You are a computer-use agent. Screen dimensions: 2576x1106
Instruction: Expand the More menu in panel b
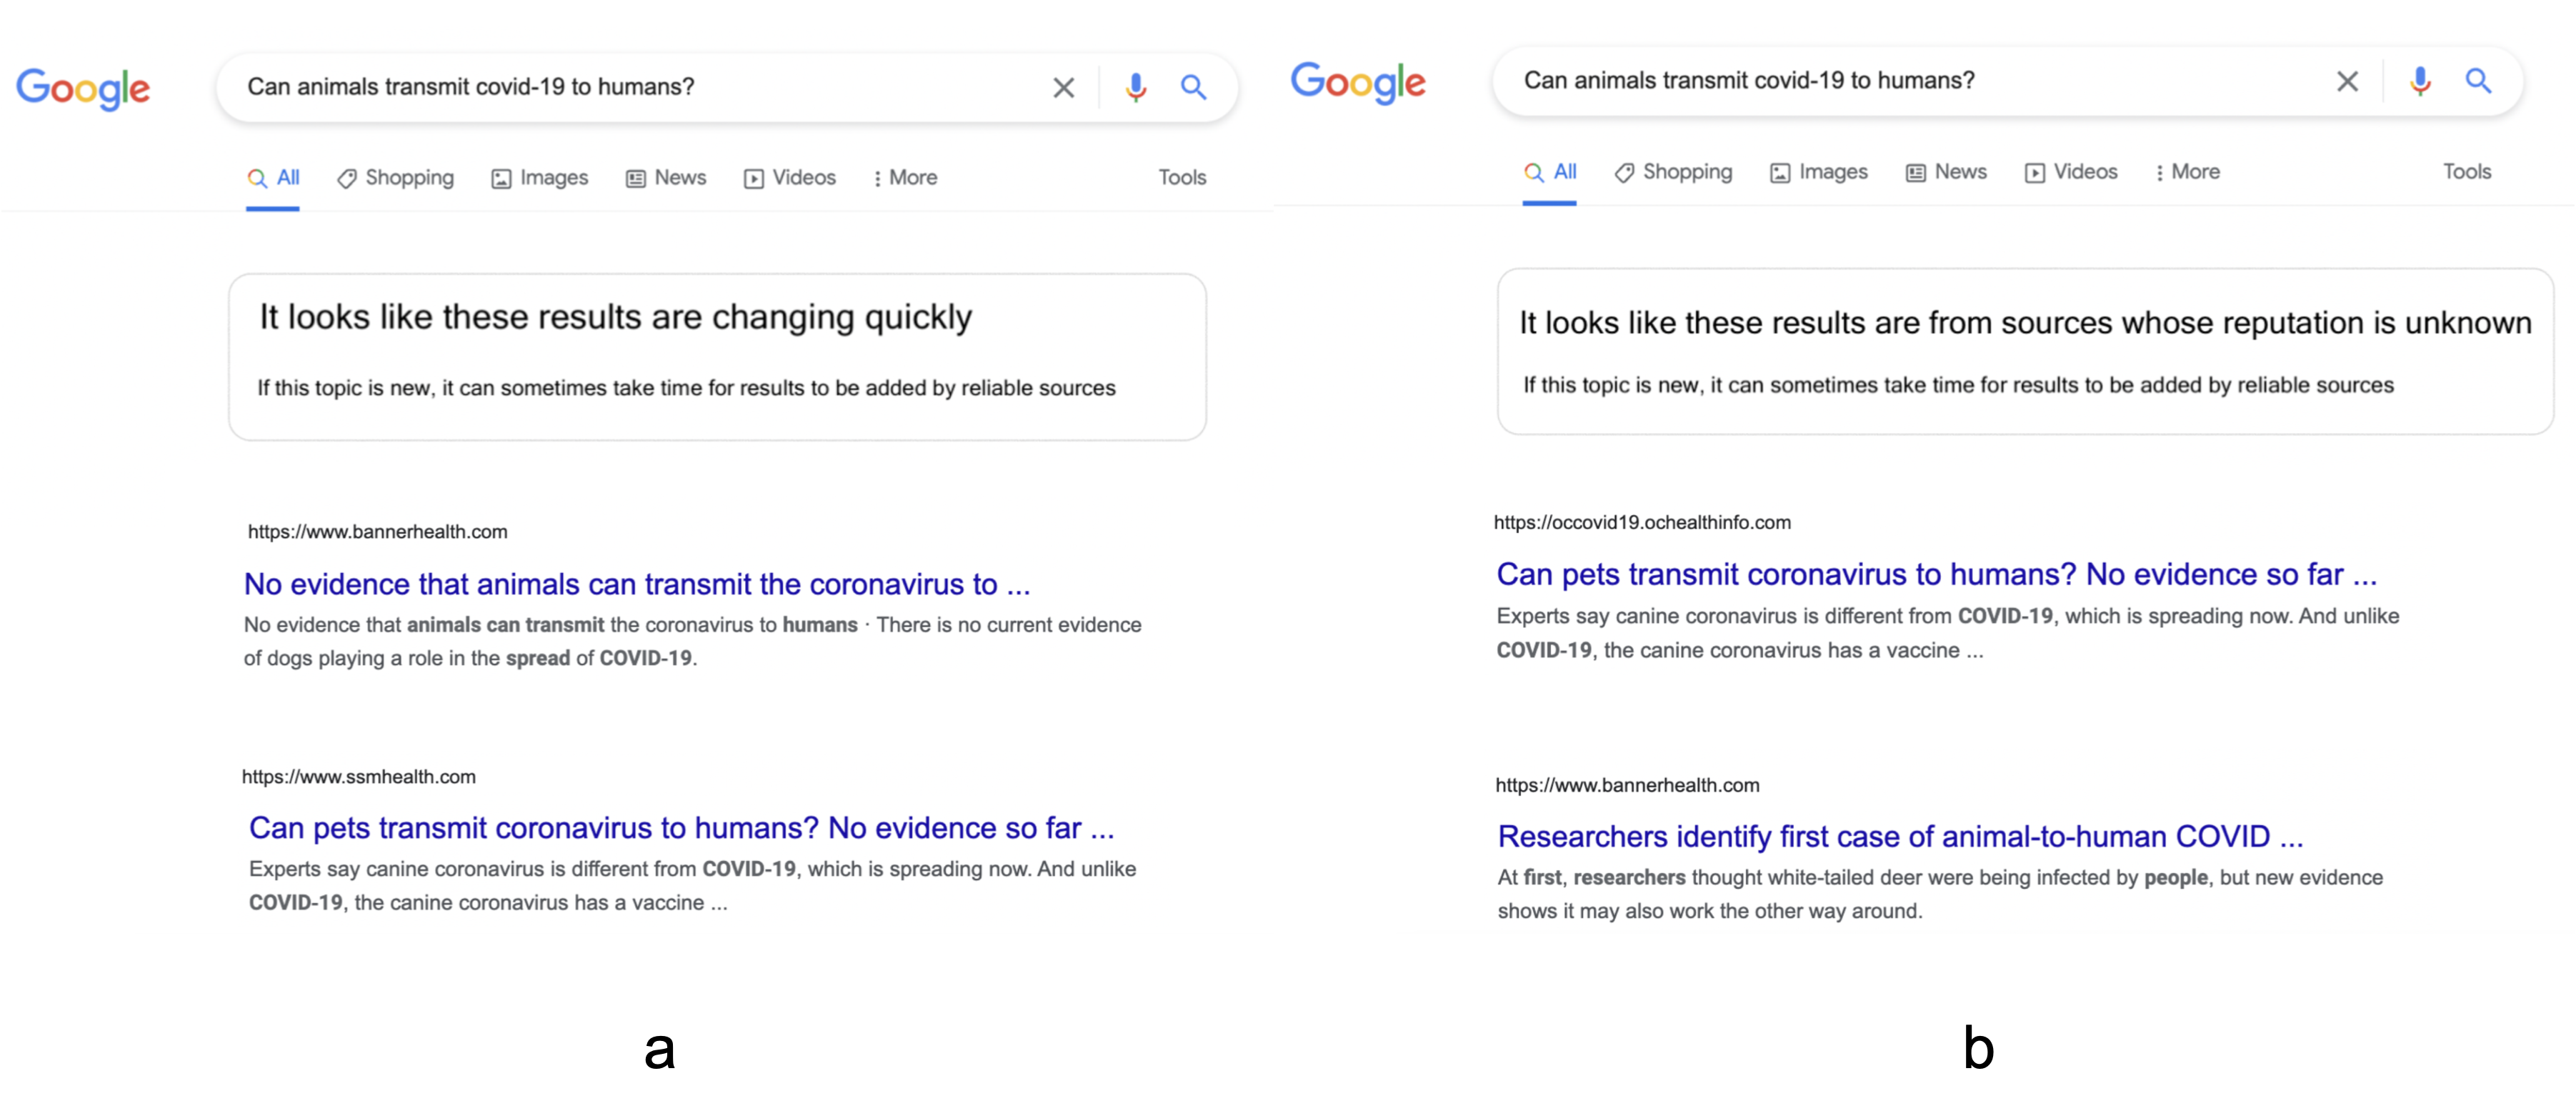[2187, 172]
